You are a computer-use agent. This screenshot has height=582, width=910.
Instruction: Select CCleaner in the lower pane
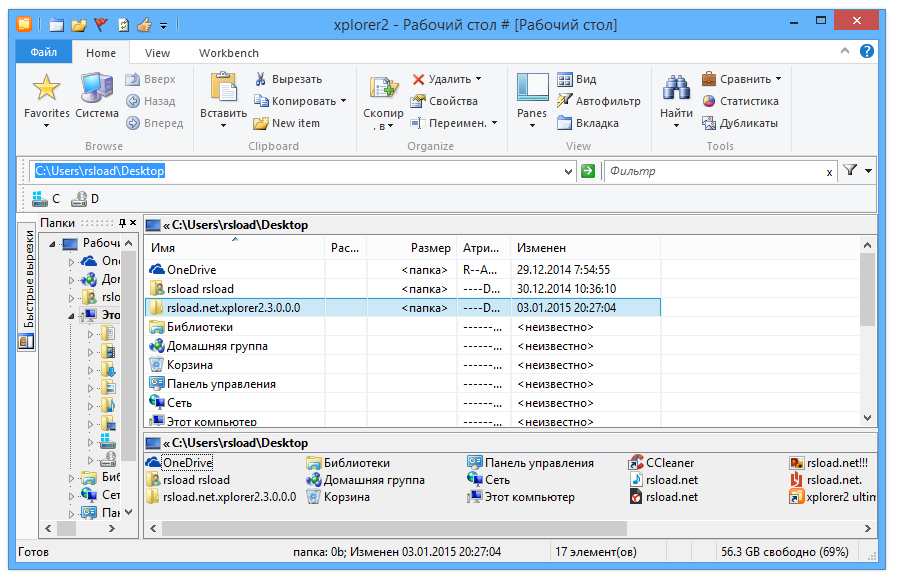pos(662,463)
